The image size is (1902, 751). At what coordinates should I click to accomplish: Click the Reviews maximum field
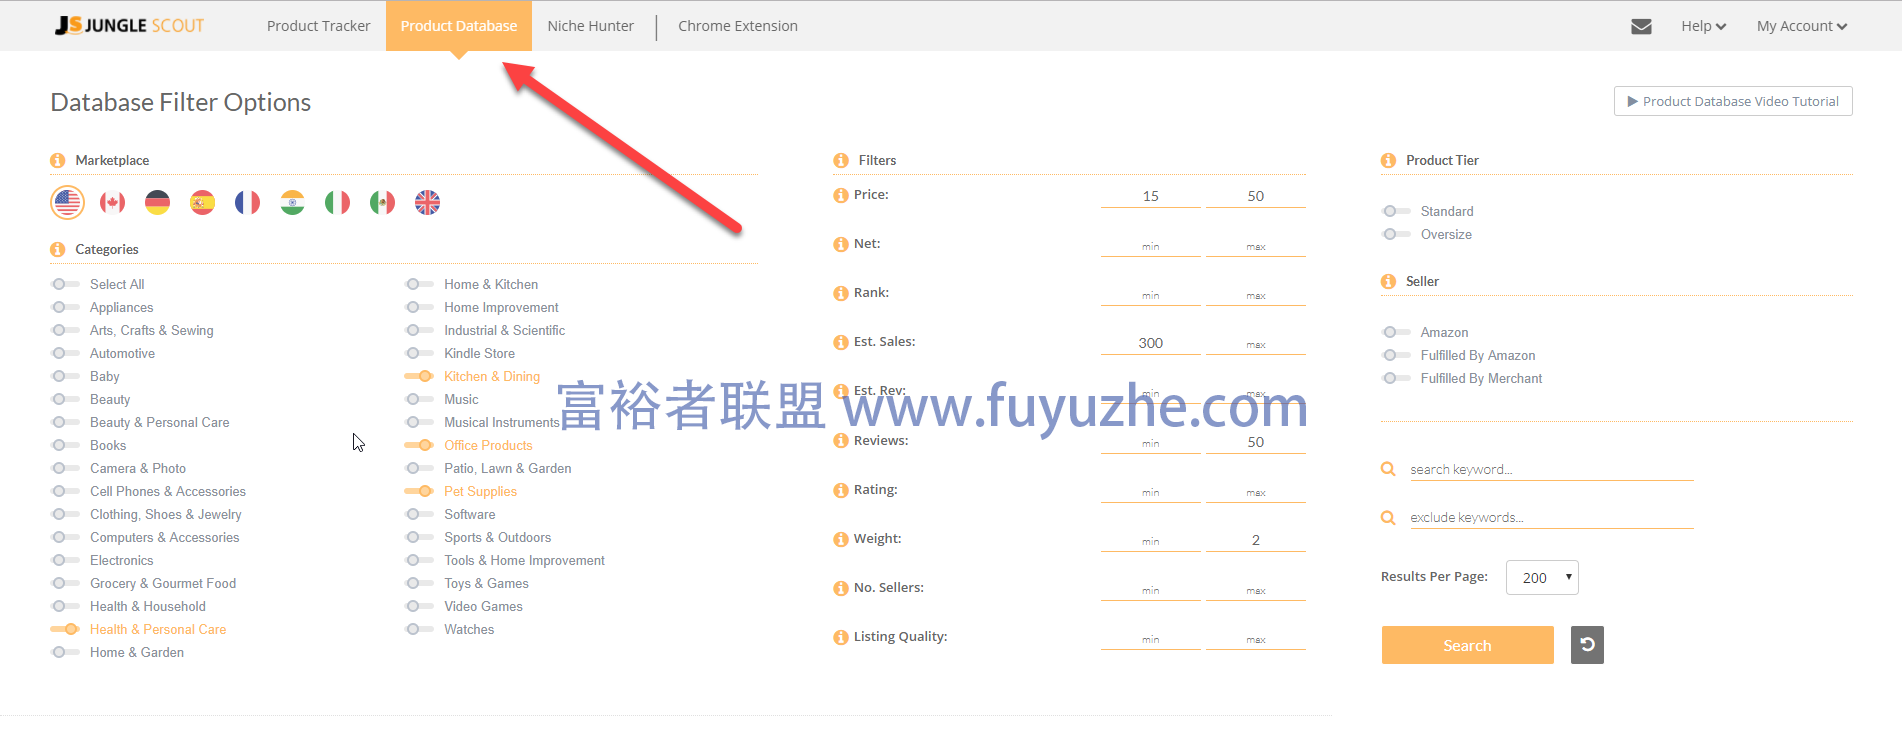[x=1256, y=442]
